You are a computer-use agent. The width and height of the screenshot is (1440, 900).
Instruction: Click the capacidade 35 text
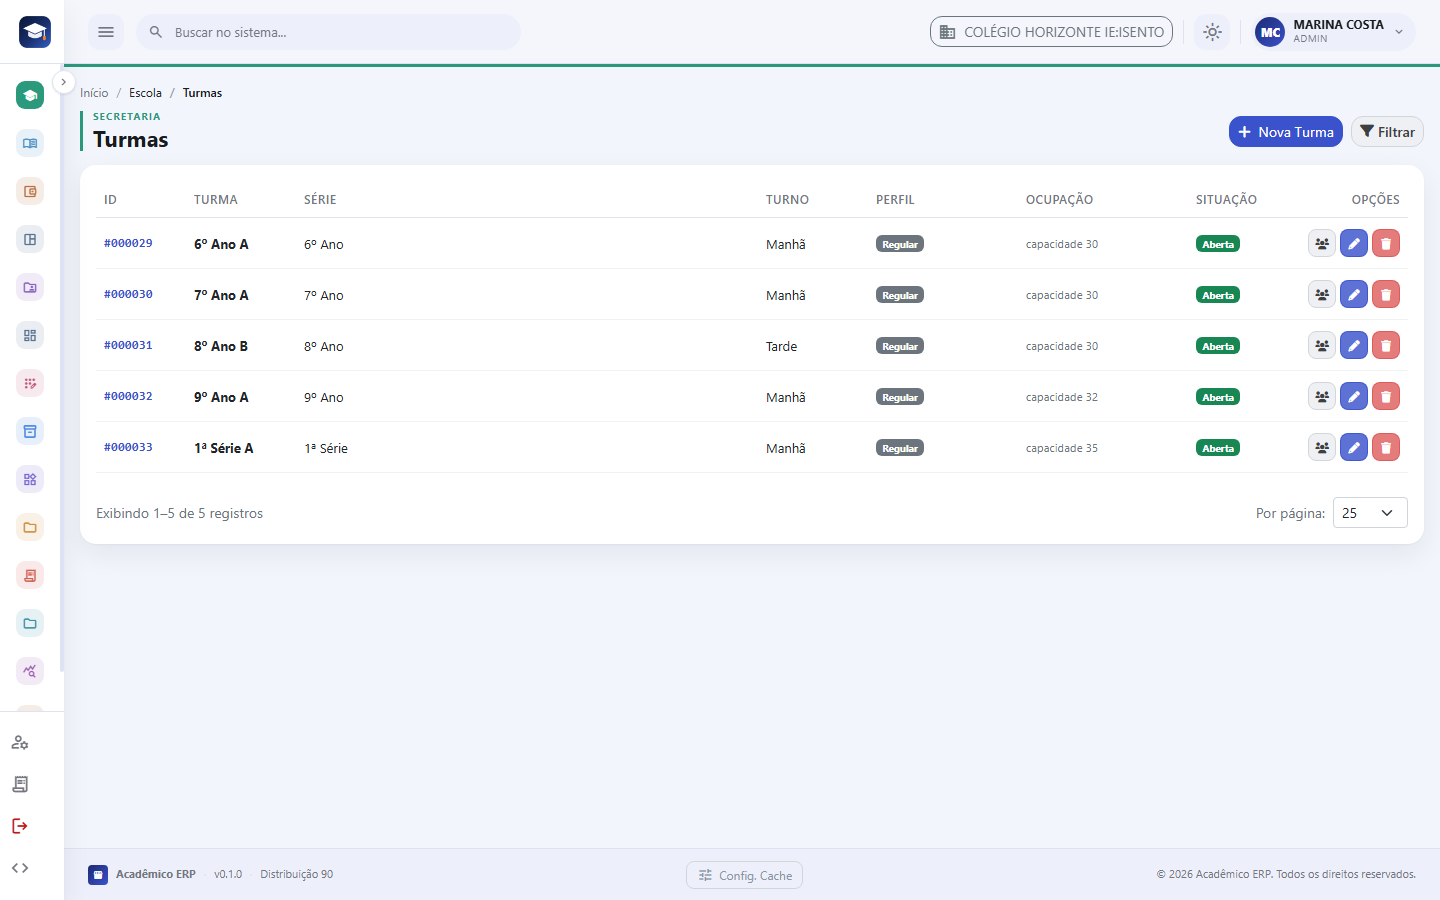pyautogui.click(x=1062, y=448)
